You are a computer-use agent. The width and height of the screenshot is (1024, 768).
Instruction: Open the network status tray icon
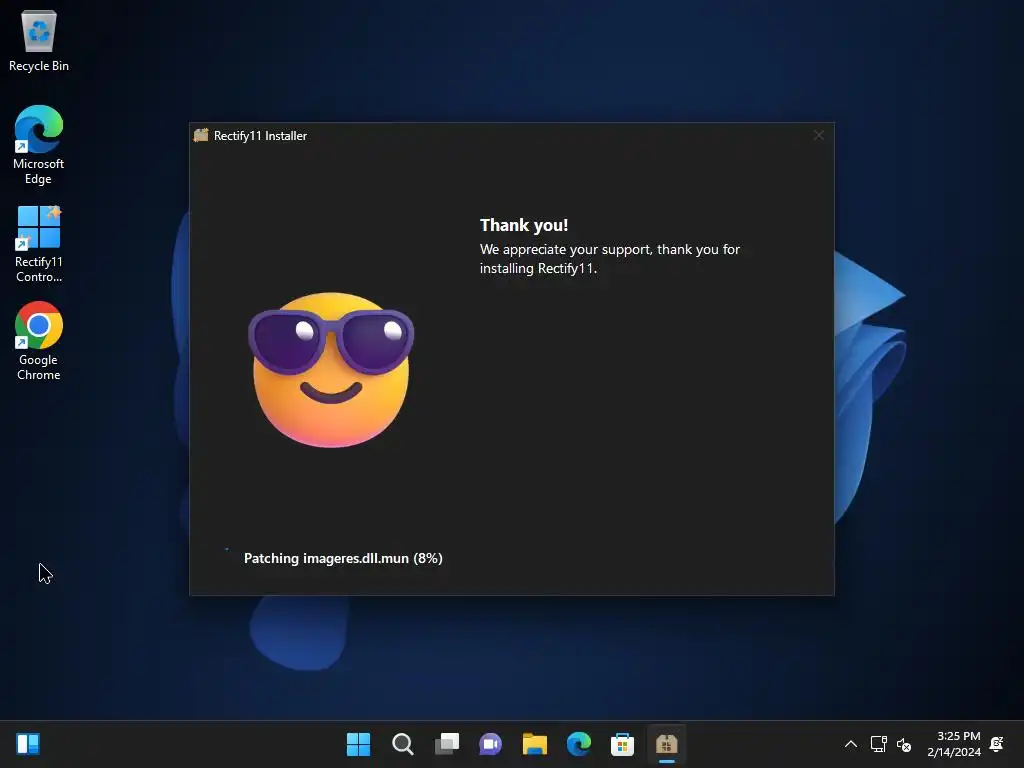point(878,744)
